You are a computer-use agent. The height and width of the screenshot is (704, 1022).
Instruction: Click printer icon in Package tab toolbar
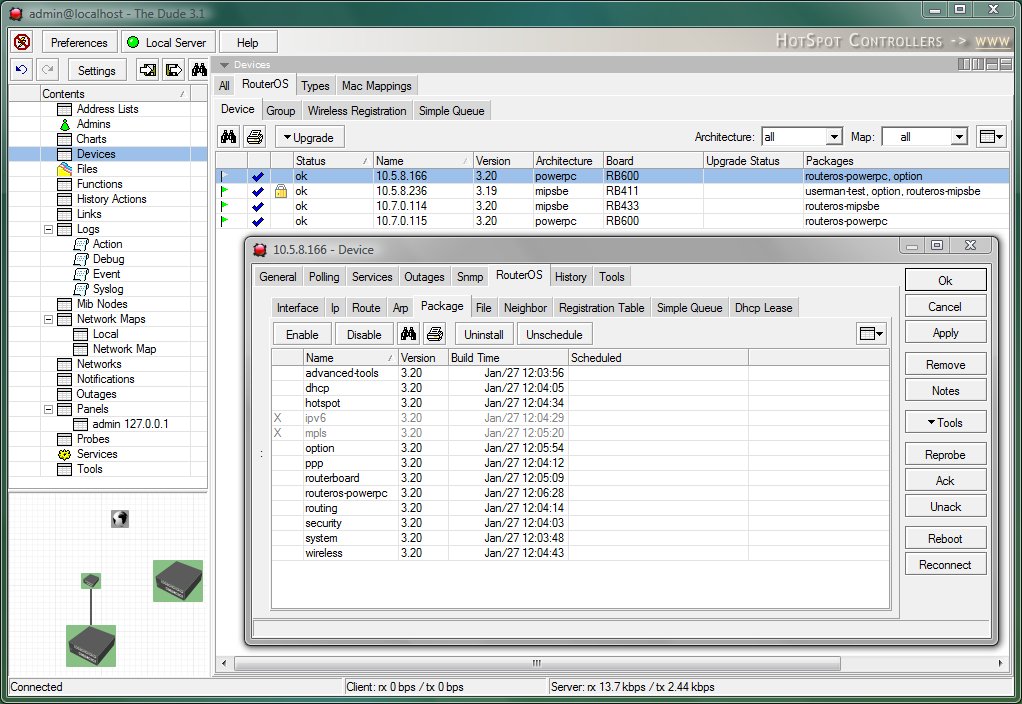coord(435,334)
